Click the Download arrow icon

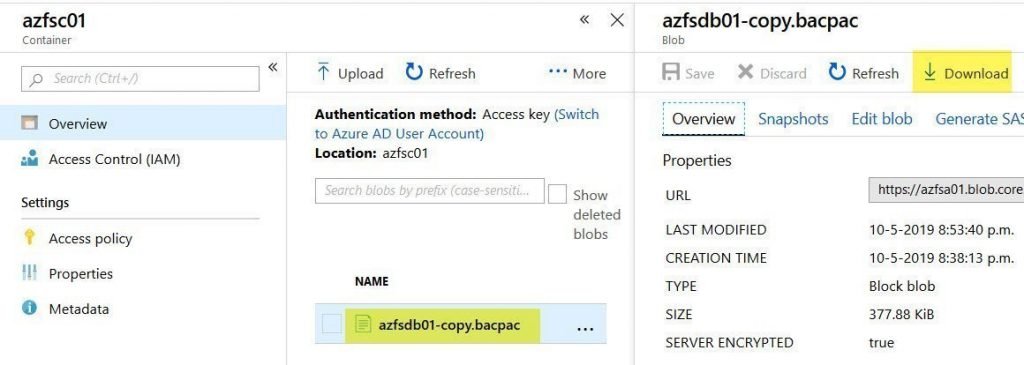929,72
